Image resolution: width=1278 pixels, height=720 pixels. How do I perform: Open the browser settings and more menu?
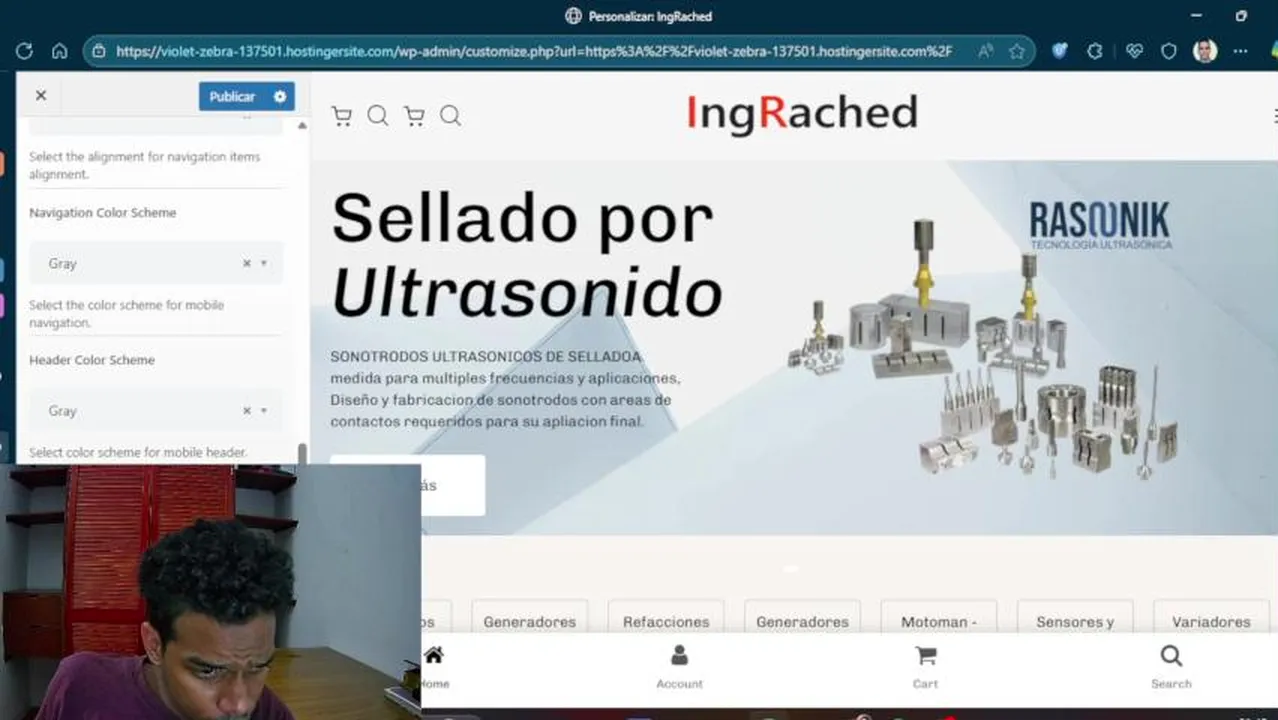tap(1241, 51)
